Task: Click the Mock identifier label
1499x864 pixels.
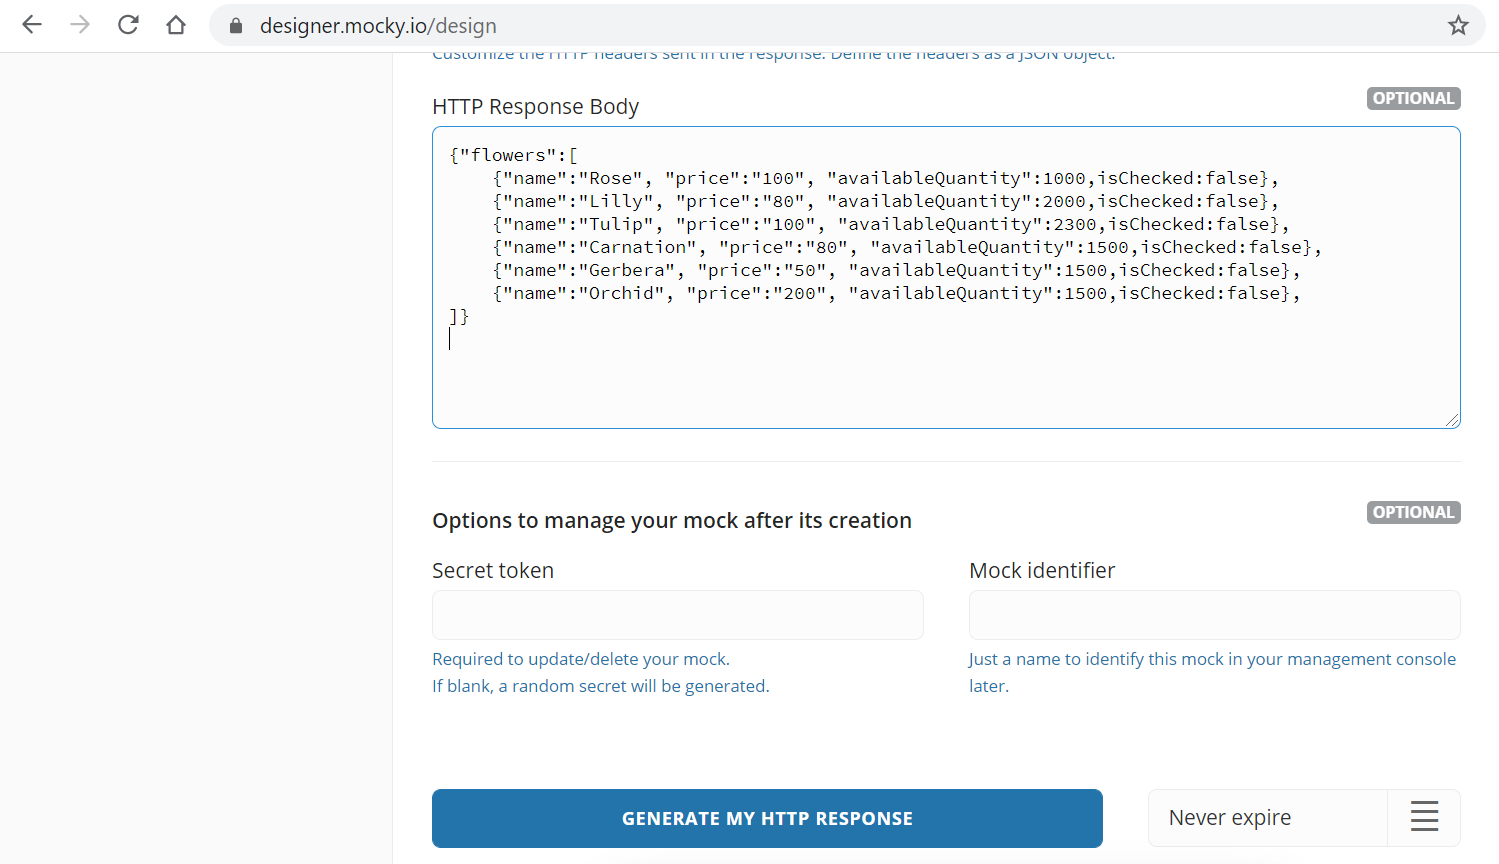Action: pyautogui.click(x=1041, y=570)
